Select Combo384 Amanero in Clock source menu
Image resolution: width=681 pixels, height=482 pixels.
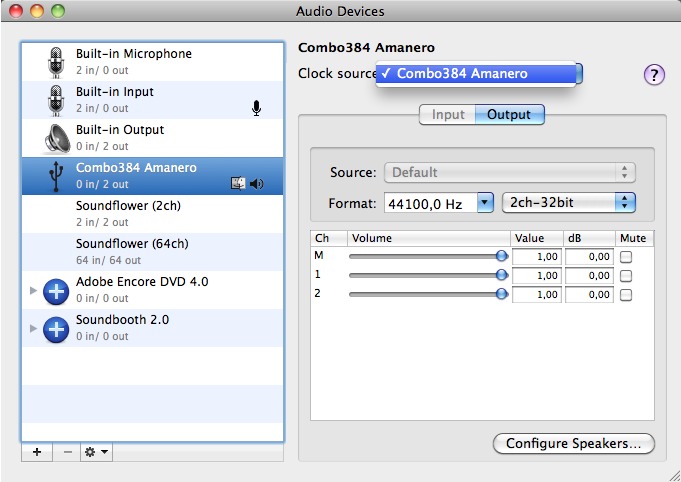[x=476, y=74]
